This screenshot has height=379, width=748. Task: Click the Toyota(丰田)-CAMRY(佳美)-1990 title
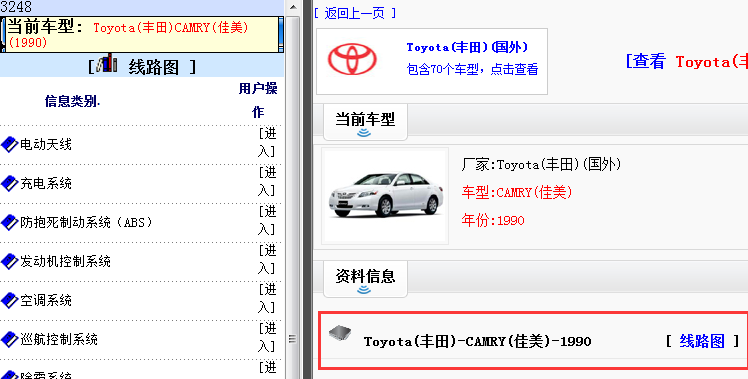(478, 341)
